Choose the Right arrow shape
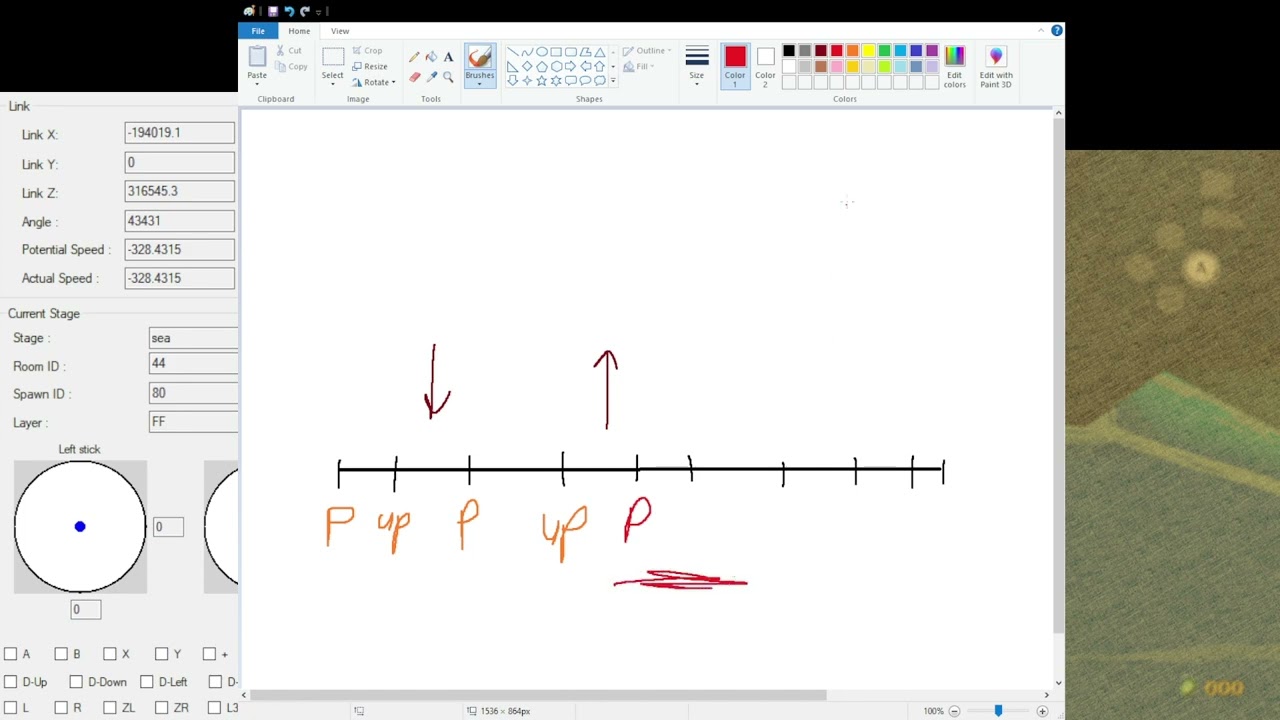The width and height of the screenshot is (1280, 720). tap(571, 67)
